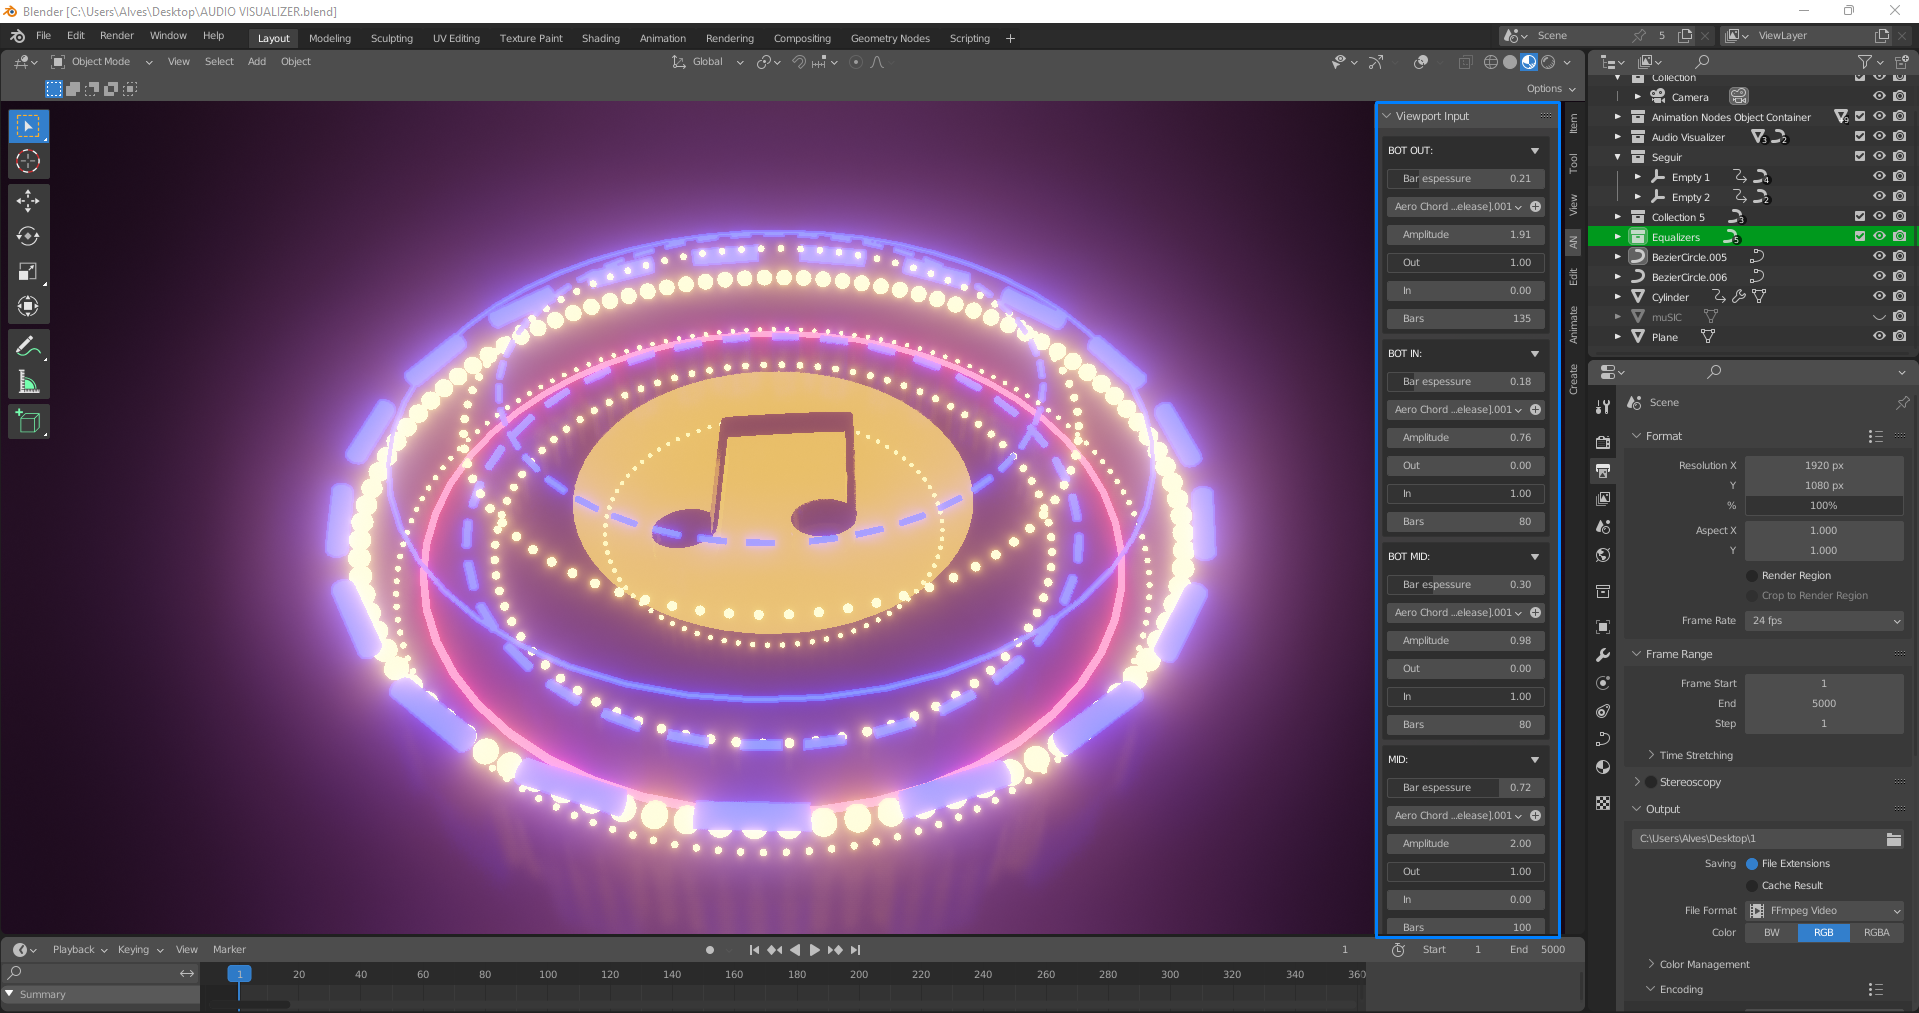Viewport: 1919px width, 1013px height.
Task: Click the resolution percentage slider
Action: click(1824, 506)
